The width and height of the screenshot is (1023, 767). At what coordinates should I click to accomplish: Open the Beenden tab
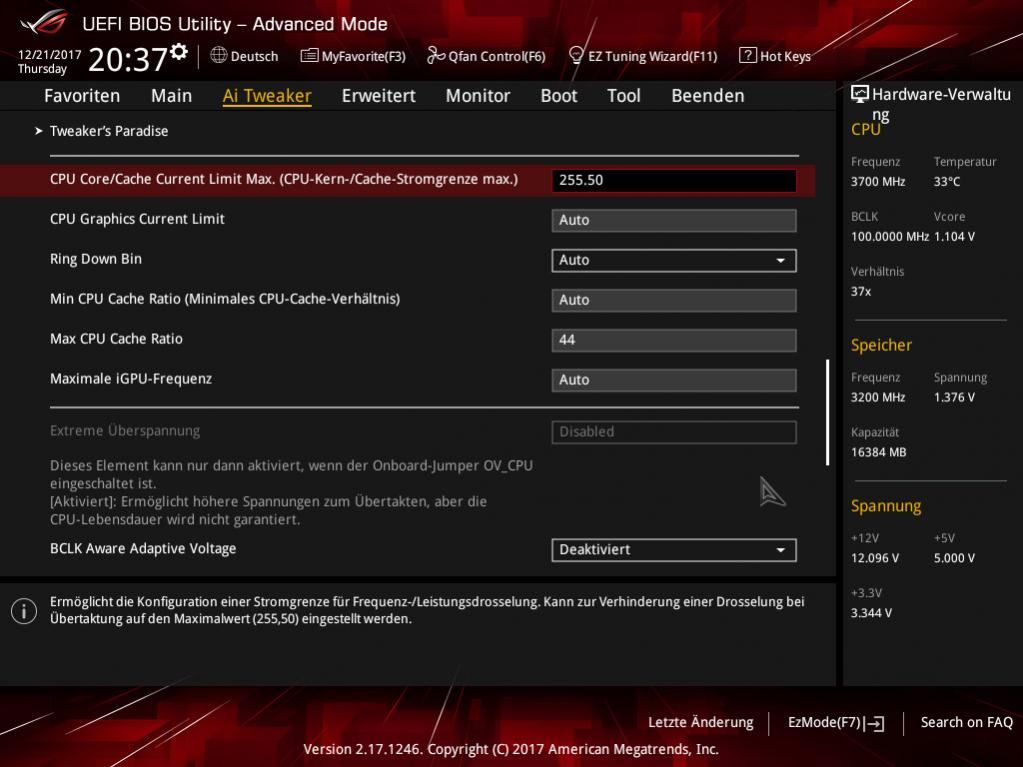708,96
